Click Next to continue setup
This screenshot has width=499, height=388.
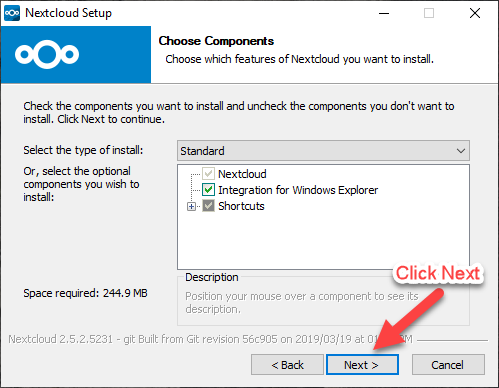coord(362,365)
